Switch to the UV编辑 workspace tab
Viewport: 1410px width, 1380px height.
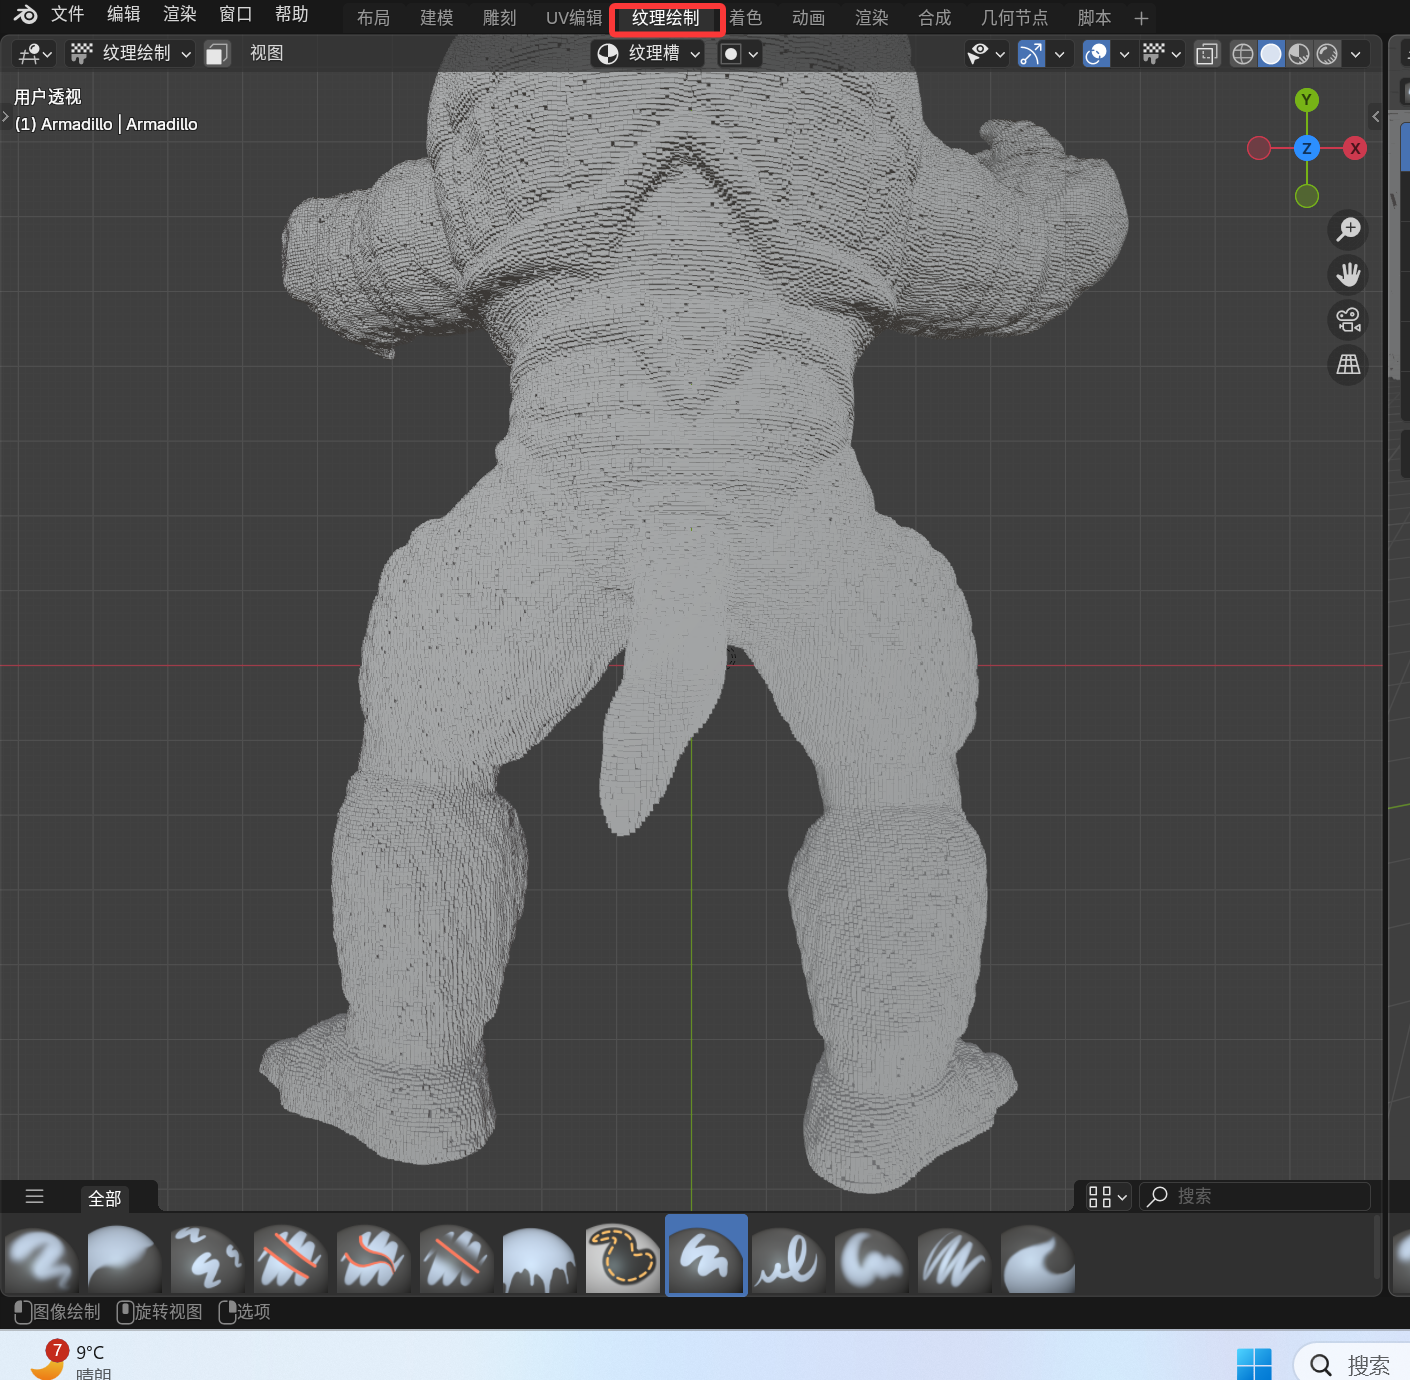[x=573, y=18]
